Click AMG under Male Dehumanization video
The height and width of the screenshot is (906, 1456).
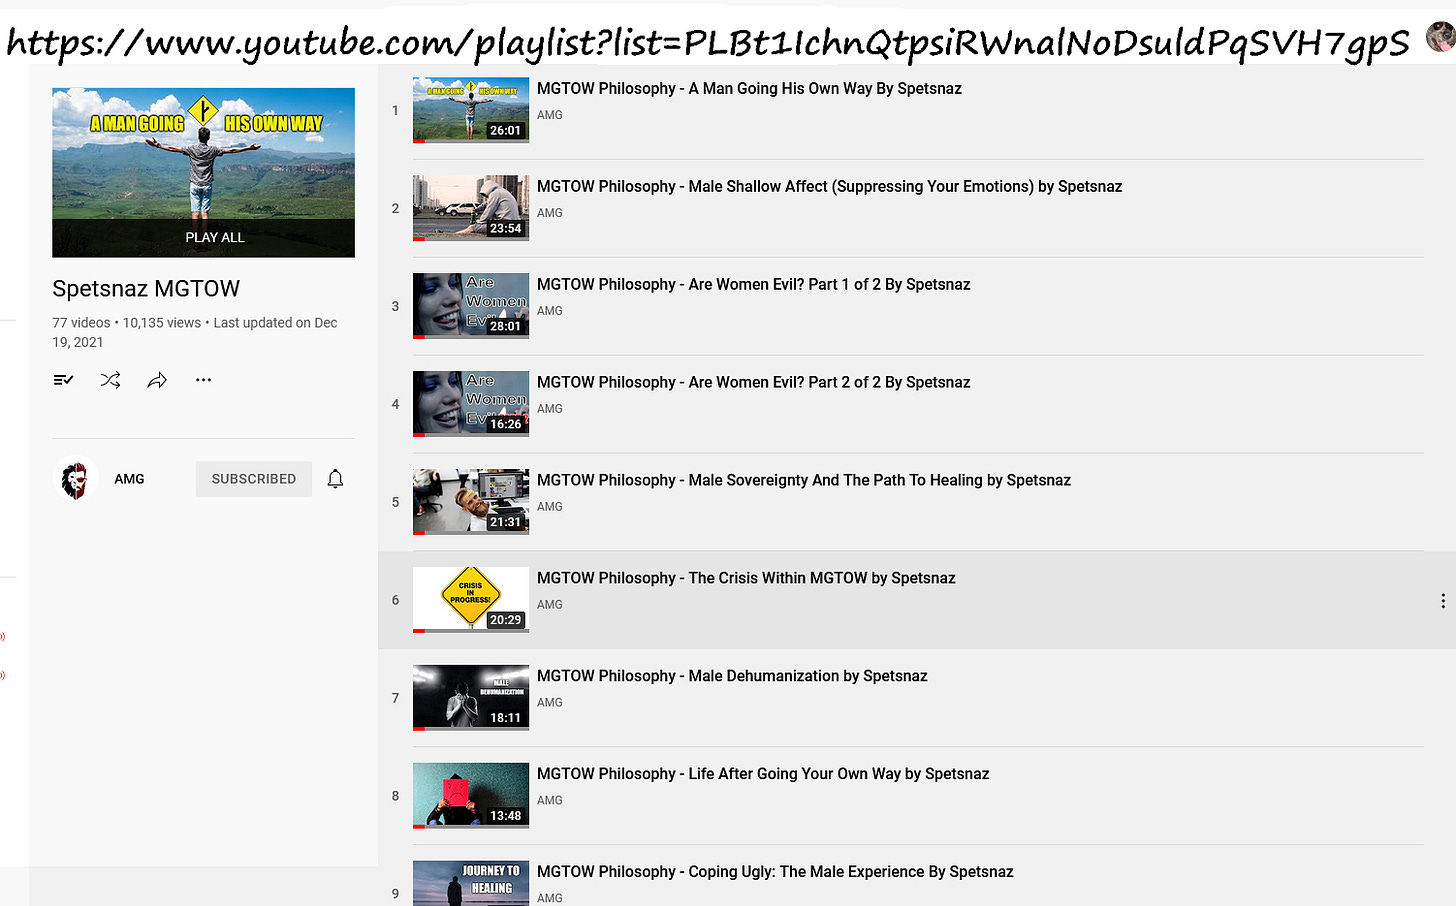pyautogui.click(x=550, y=703)
